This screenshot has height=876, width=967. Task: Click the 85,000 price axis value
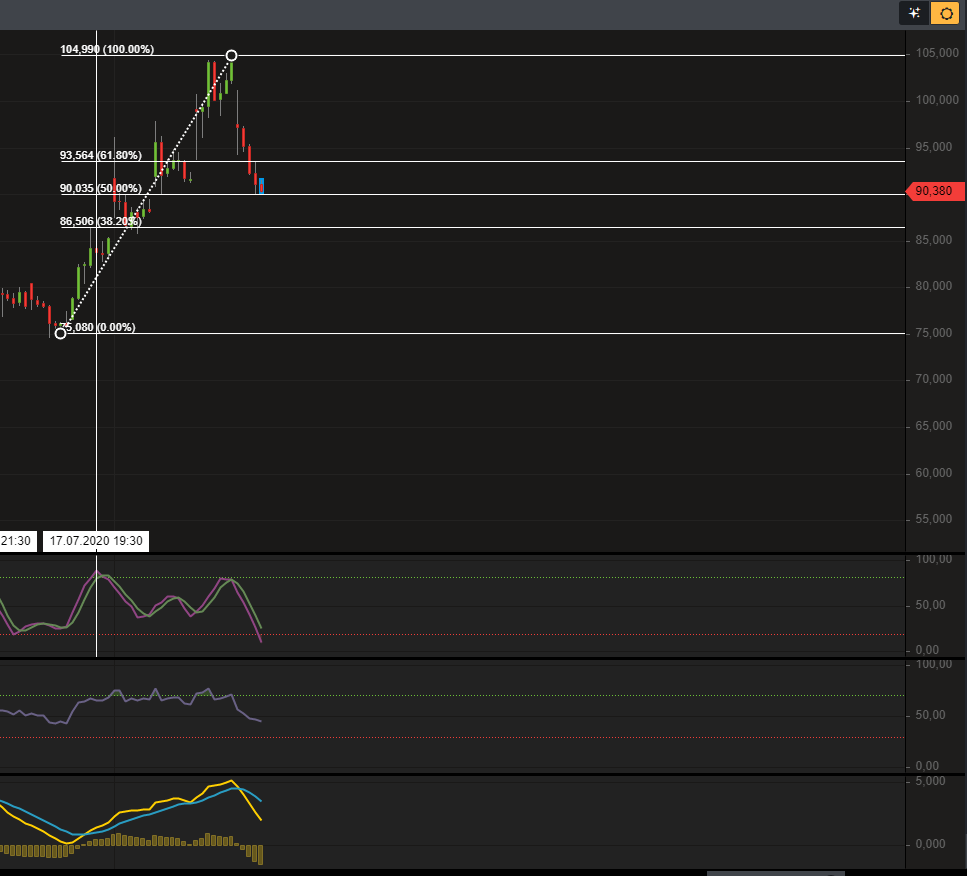934,240
